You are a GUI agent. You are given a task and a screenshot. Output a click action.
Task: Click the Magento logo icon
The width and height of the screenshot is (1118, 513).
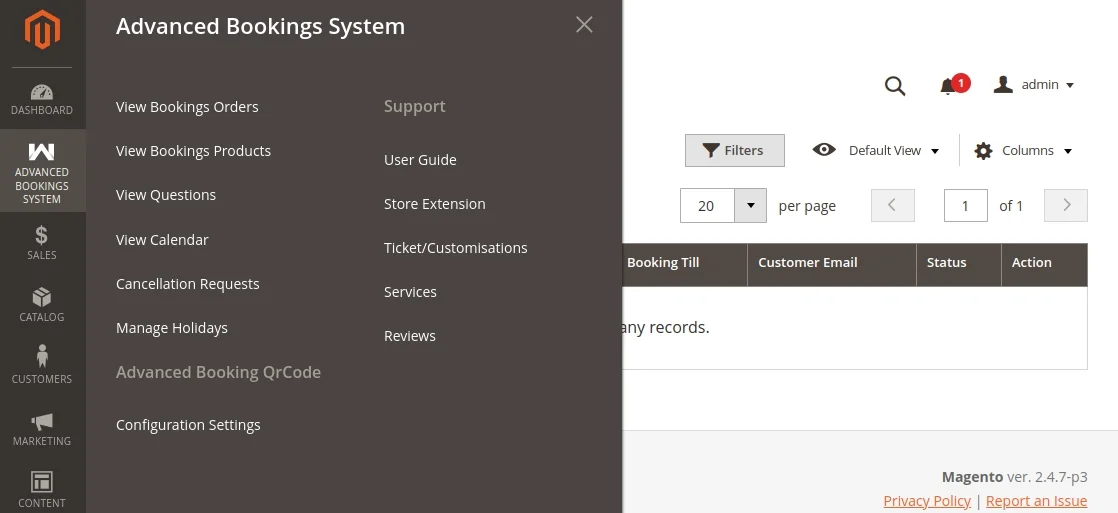(x=42, y=30)
